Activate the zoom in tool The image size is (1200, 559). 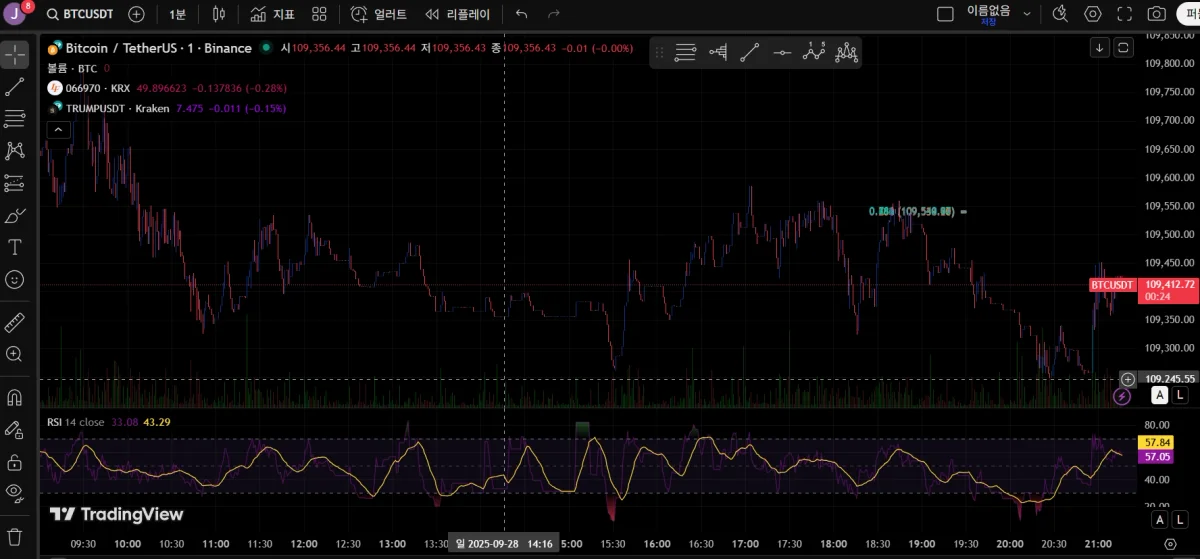click(x=15, y=354)
